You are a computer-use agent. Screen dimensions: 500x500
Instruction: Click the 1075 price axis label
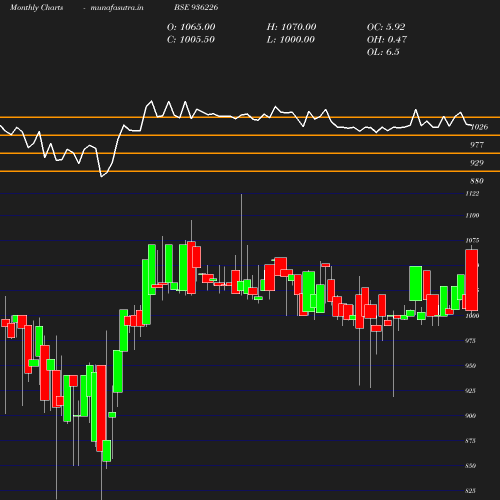472,241
